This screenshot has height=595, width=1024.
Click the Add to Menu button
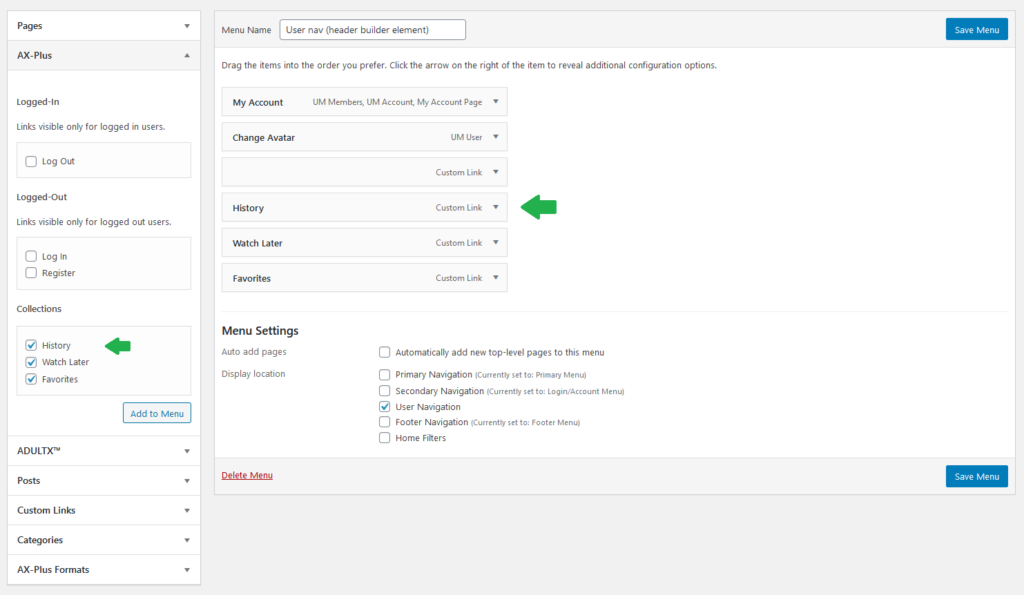click(x=157, y=413)
